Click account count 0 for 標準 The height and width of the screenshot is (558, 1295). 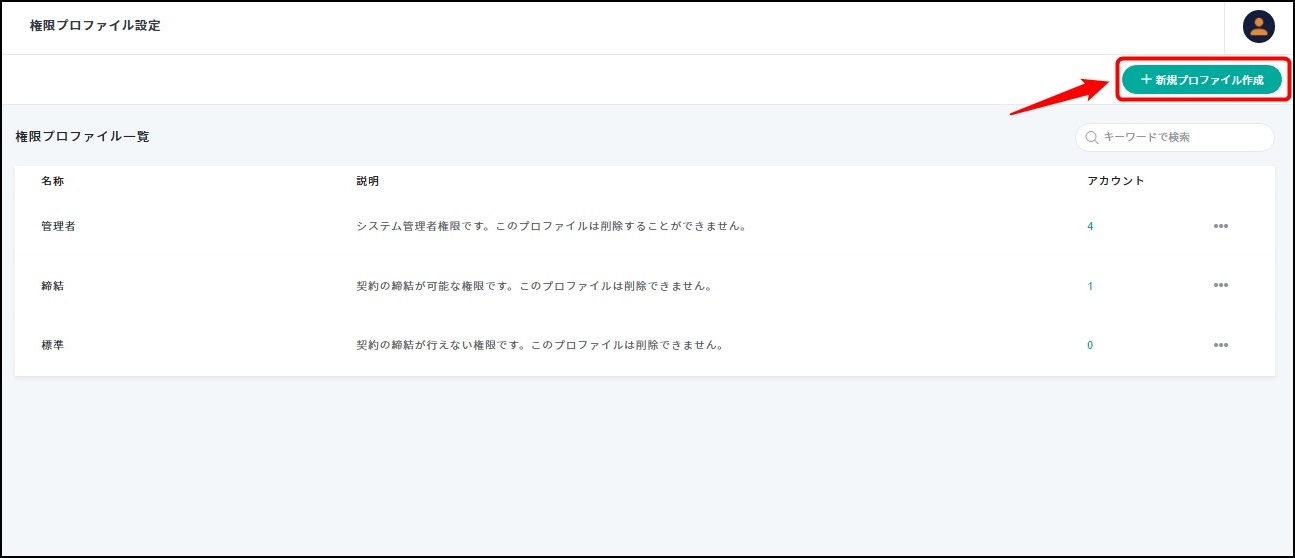pos(1090,345)
